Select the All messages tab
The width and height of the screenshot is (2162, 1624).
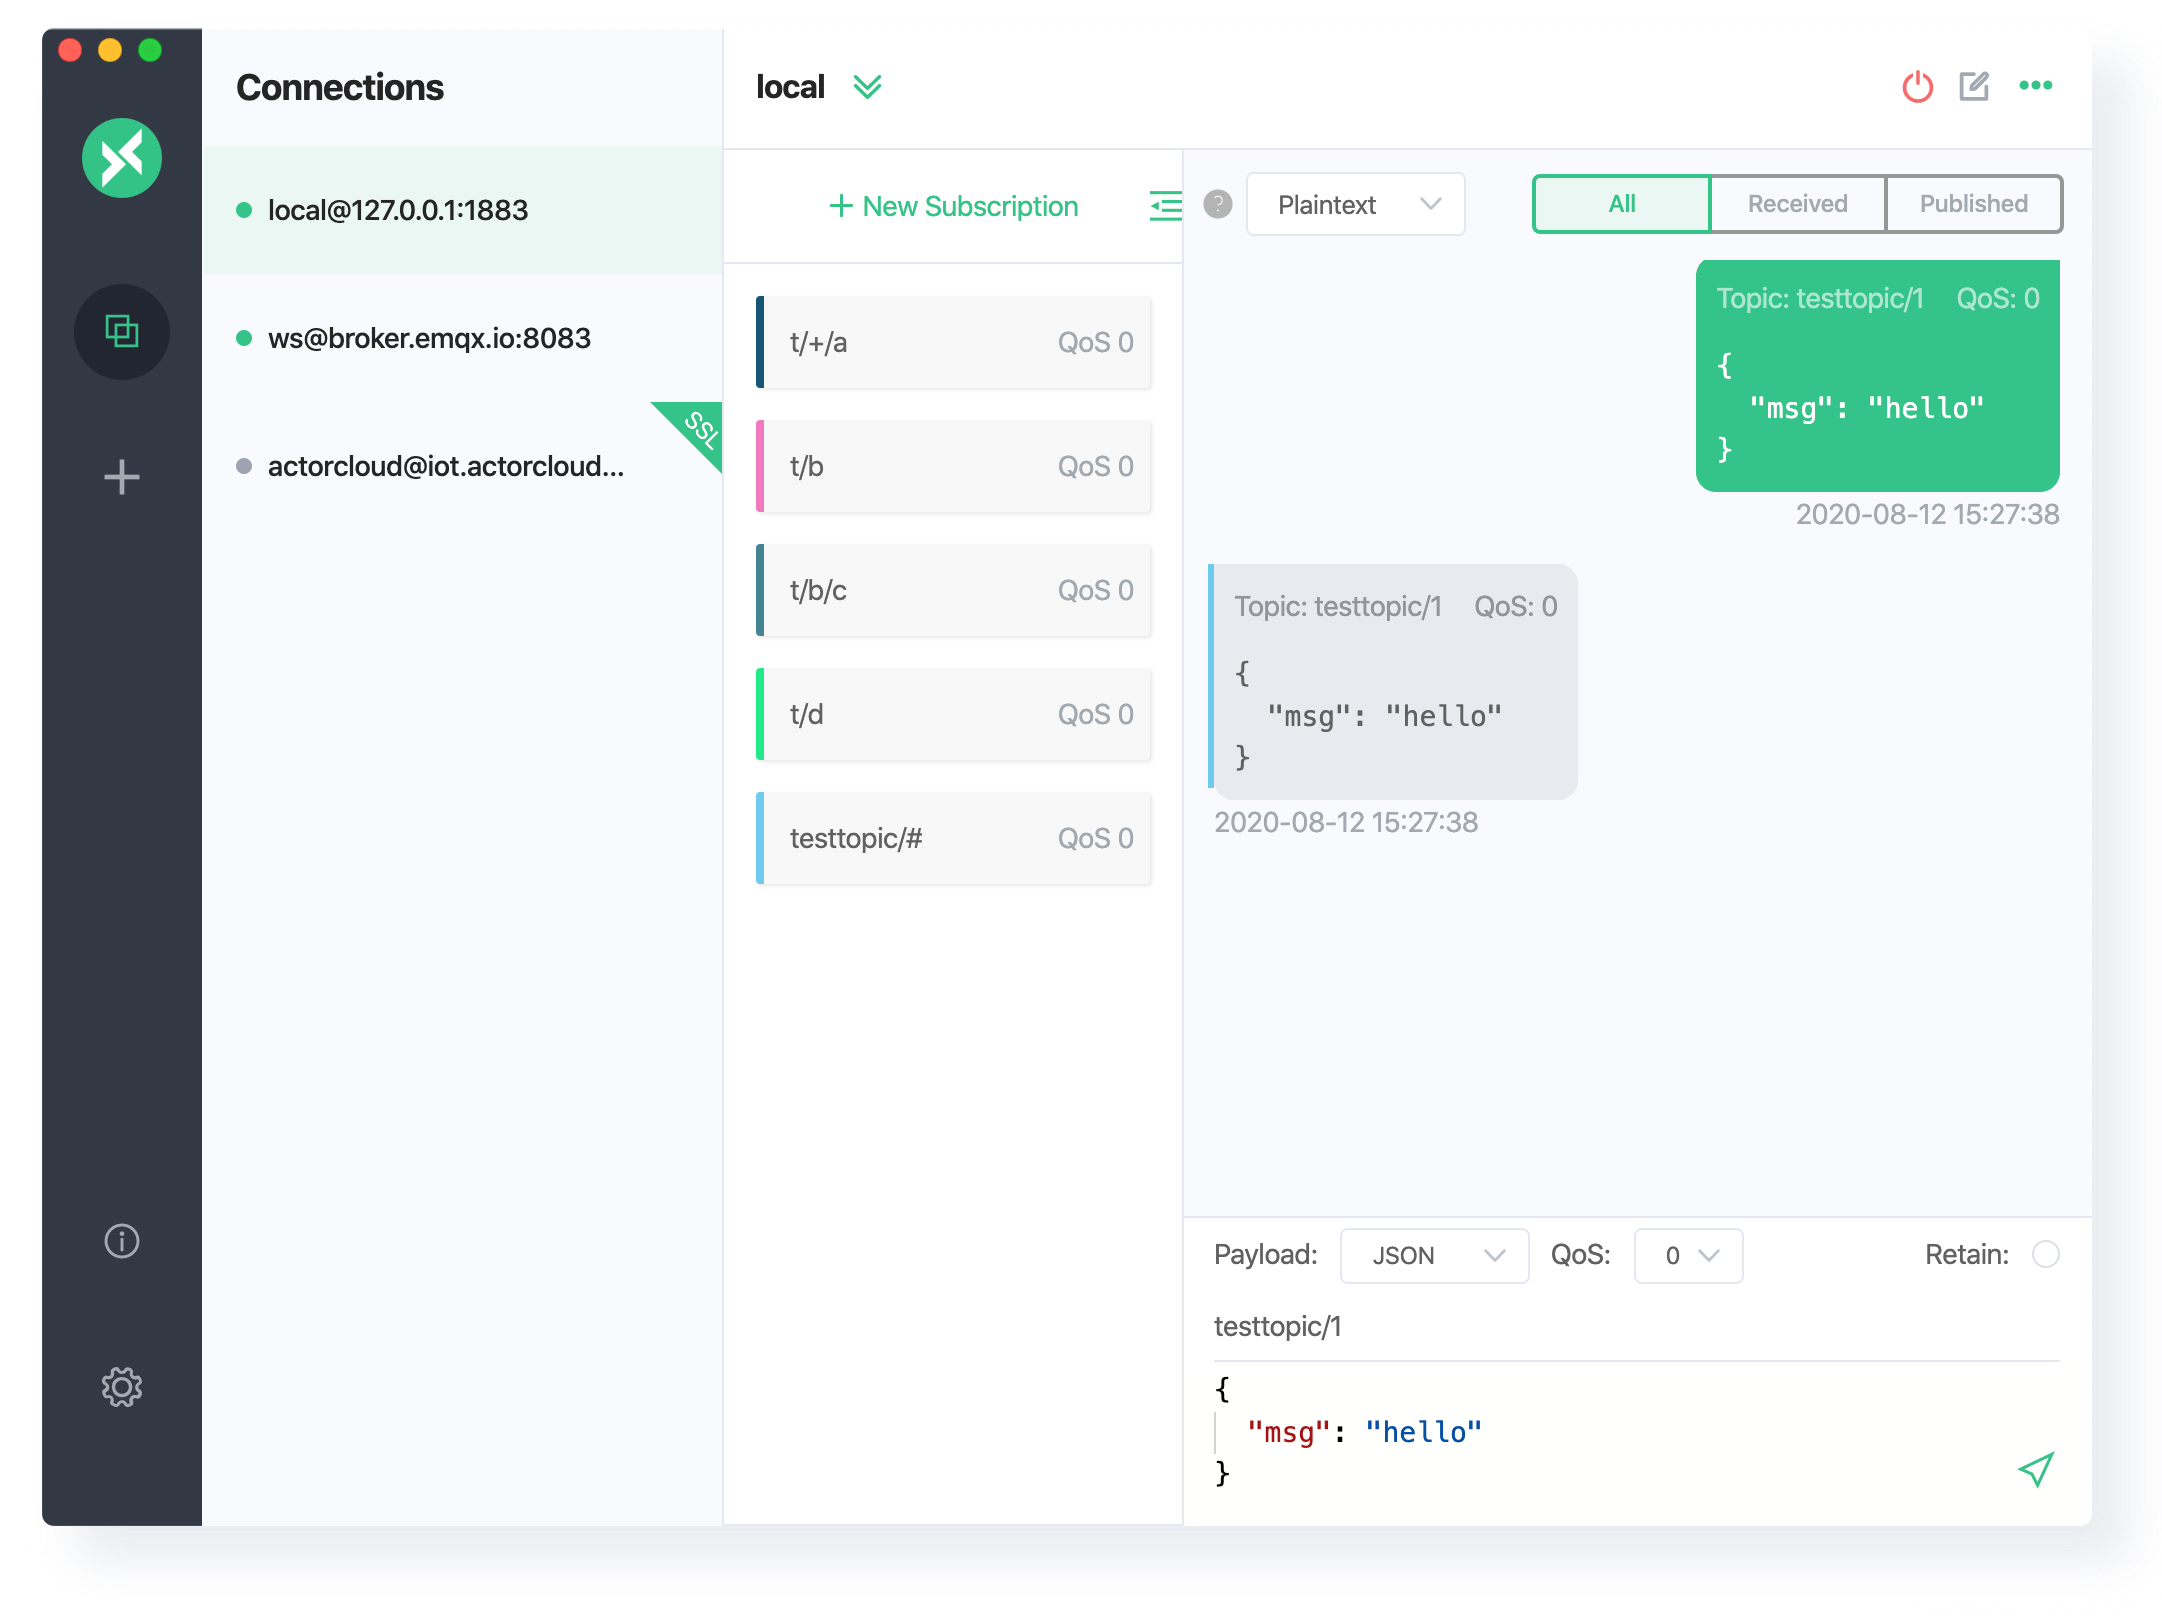[x=1620, y=203]
